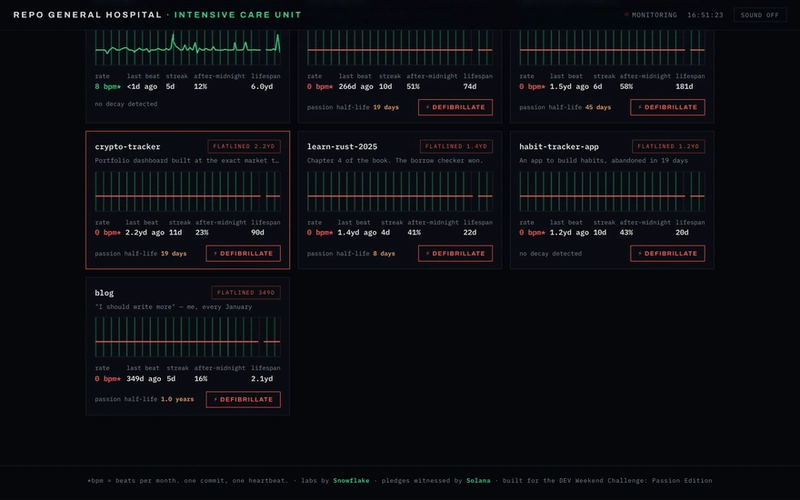Click the 51% after-midnight value
The height and width of the screenshot is (500, 800).
[413, 87]
